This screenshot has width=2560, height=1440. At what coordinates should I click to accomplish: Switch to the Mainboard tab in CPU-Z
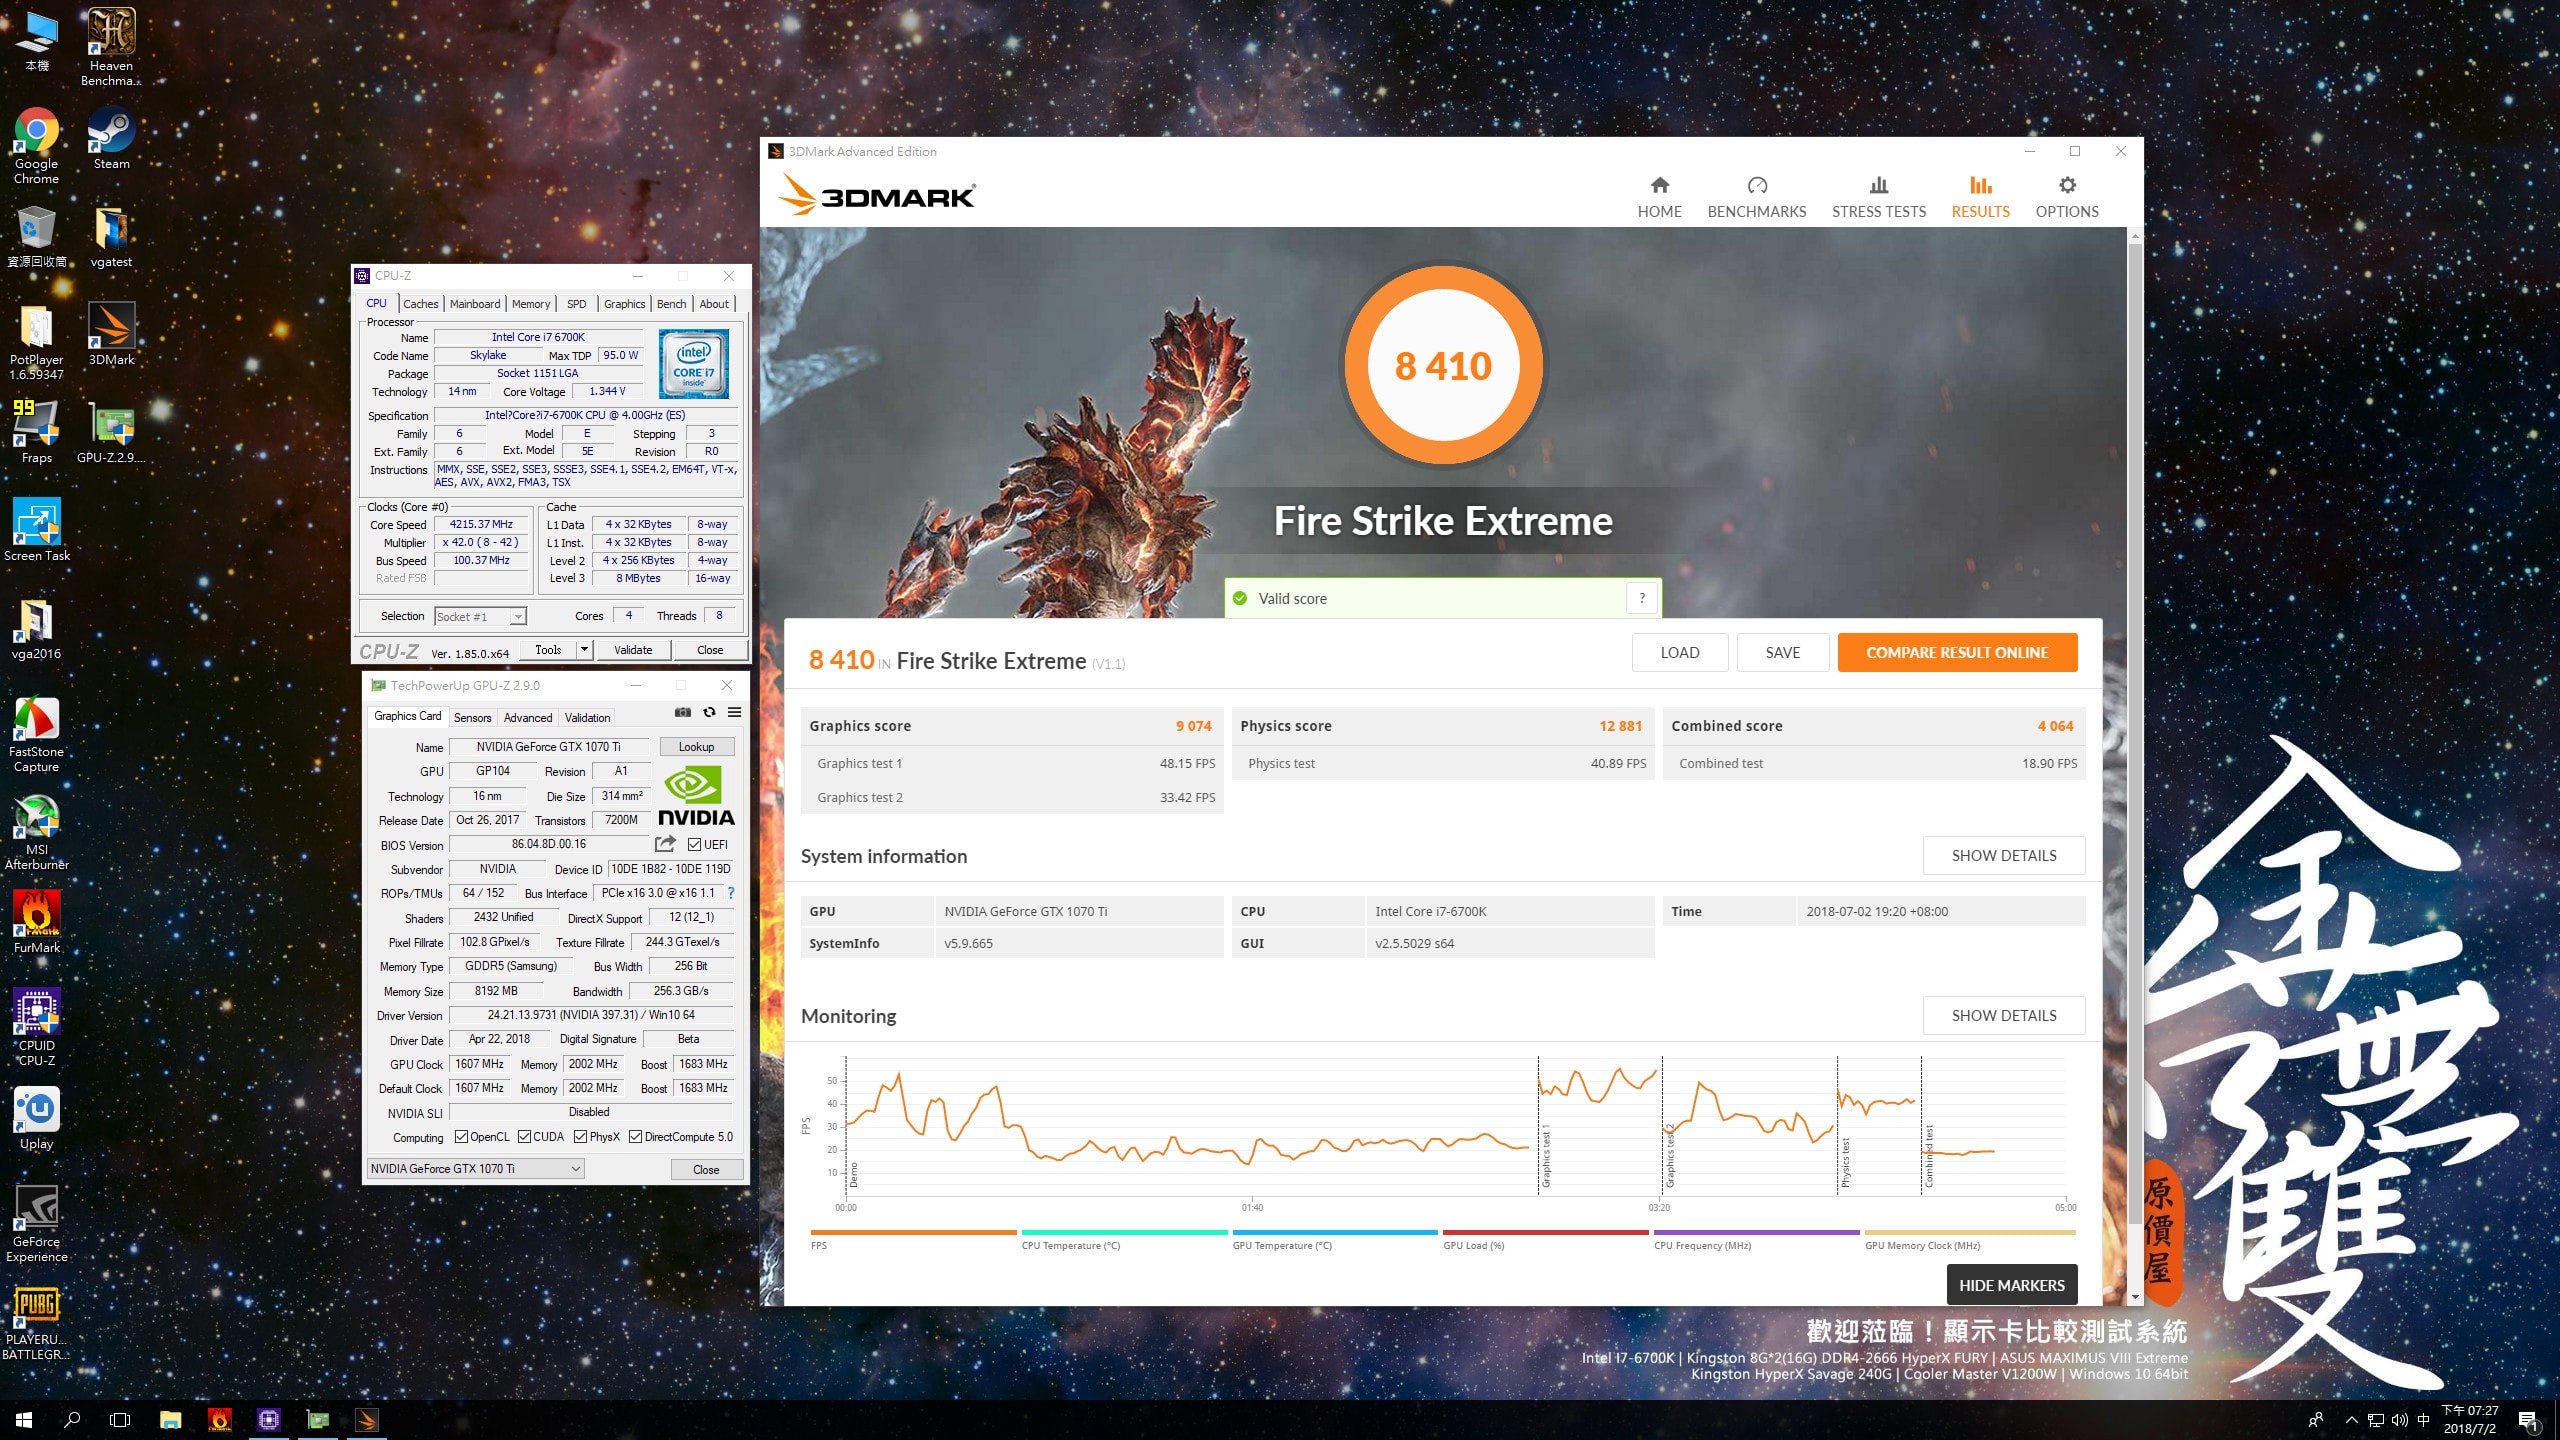point(474,303)
